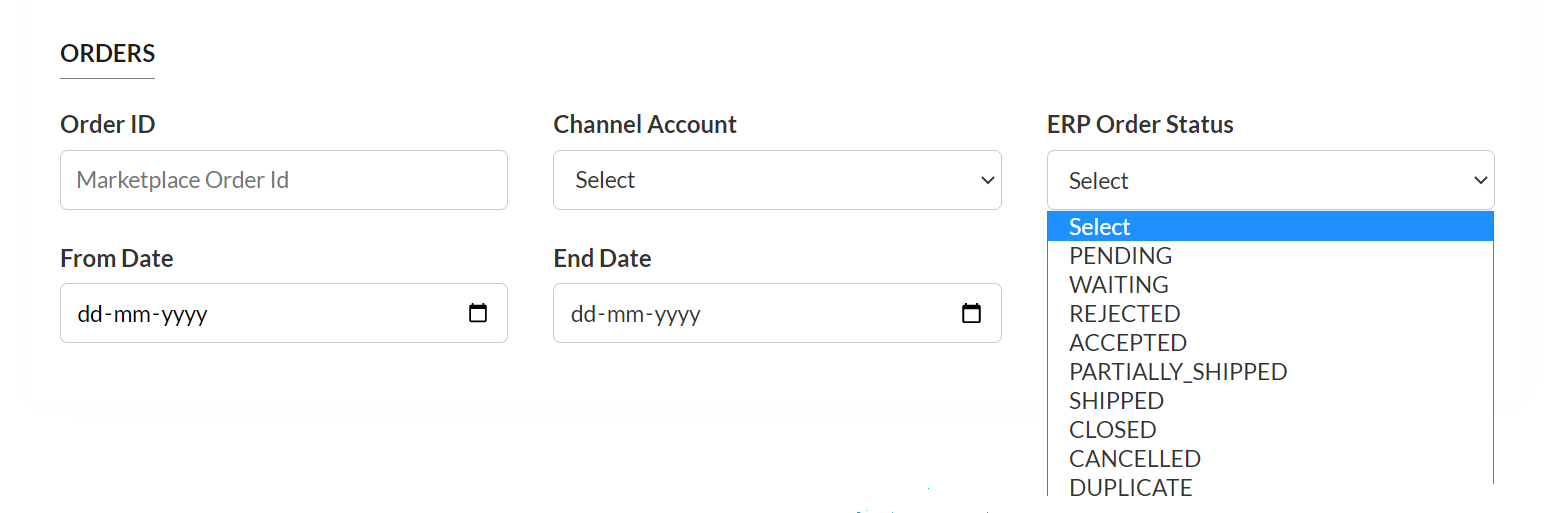Select PENDING from the status list
The width and height of the screenshot is (1557, 513).
pos(1121,256)
